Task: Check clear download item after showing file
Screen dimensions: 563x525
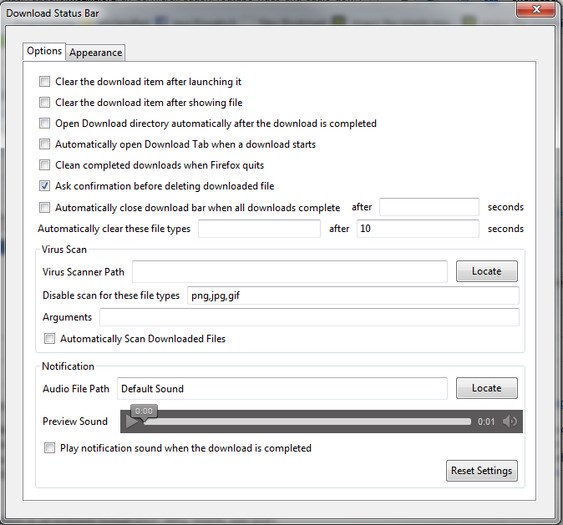Action: [x=45, y=102]
